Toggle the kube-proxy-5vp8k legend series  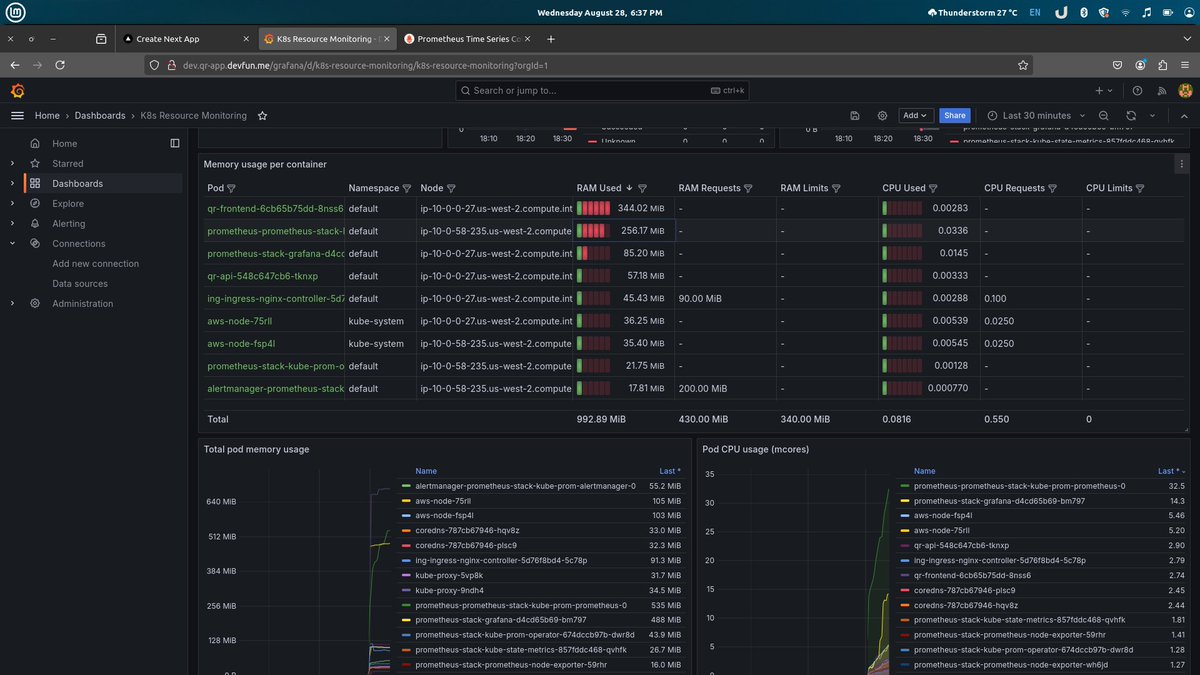tap(449, 575)
